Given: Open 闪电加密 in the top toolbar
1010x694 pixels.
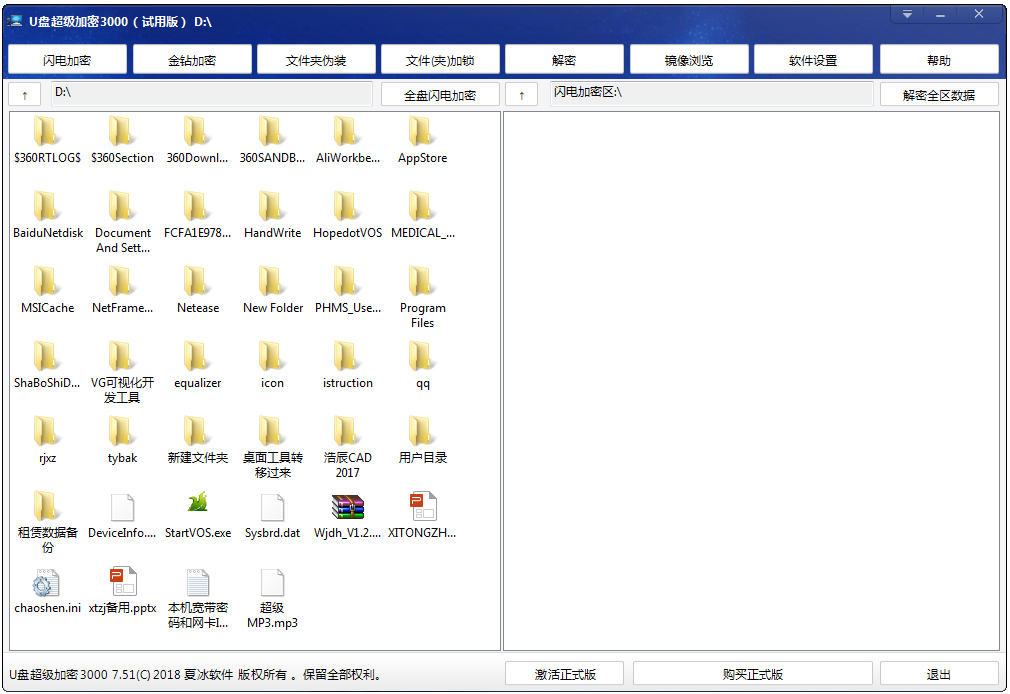Looking at the screenshot, I should [67, 60].
